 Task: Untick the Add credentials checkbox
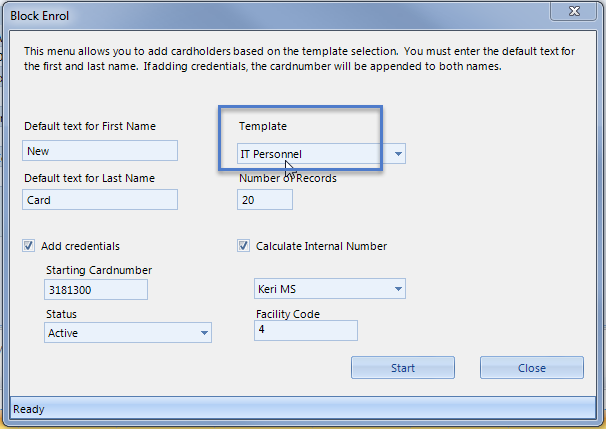click(x=28, y=246)
